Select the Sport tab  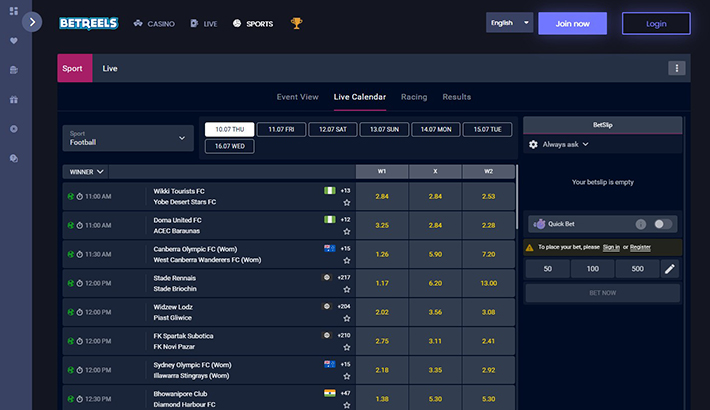pos(75,68)
